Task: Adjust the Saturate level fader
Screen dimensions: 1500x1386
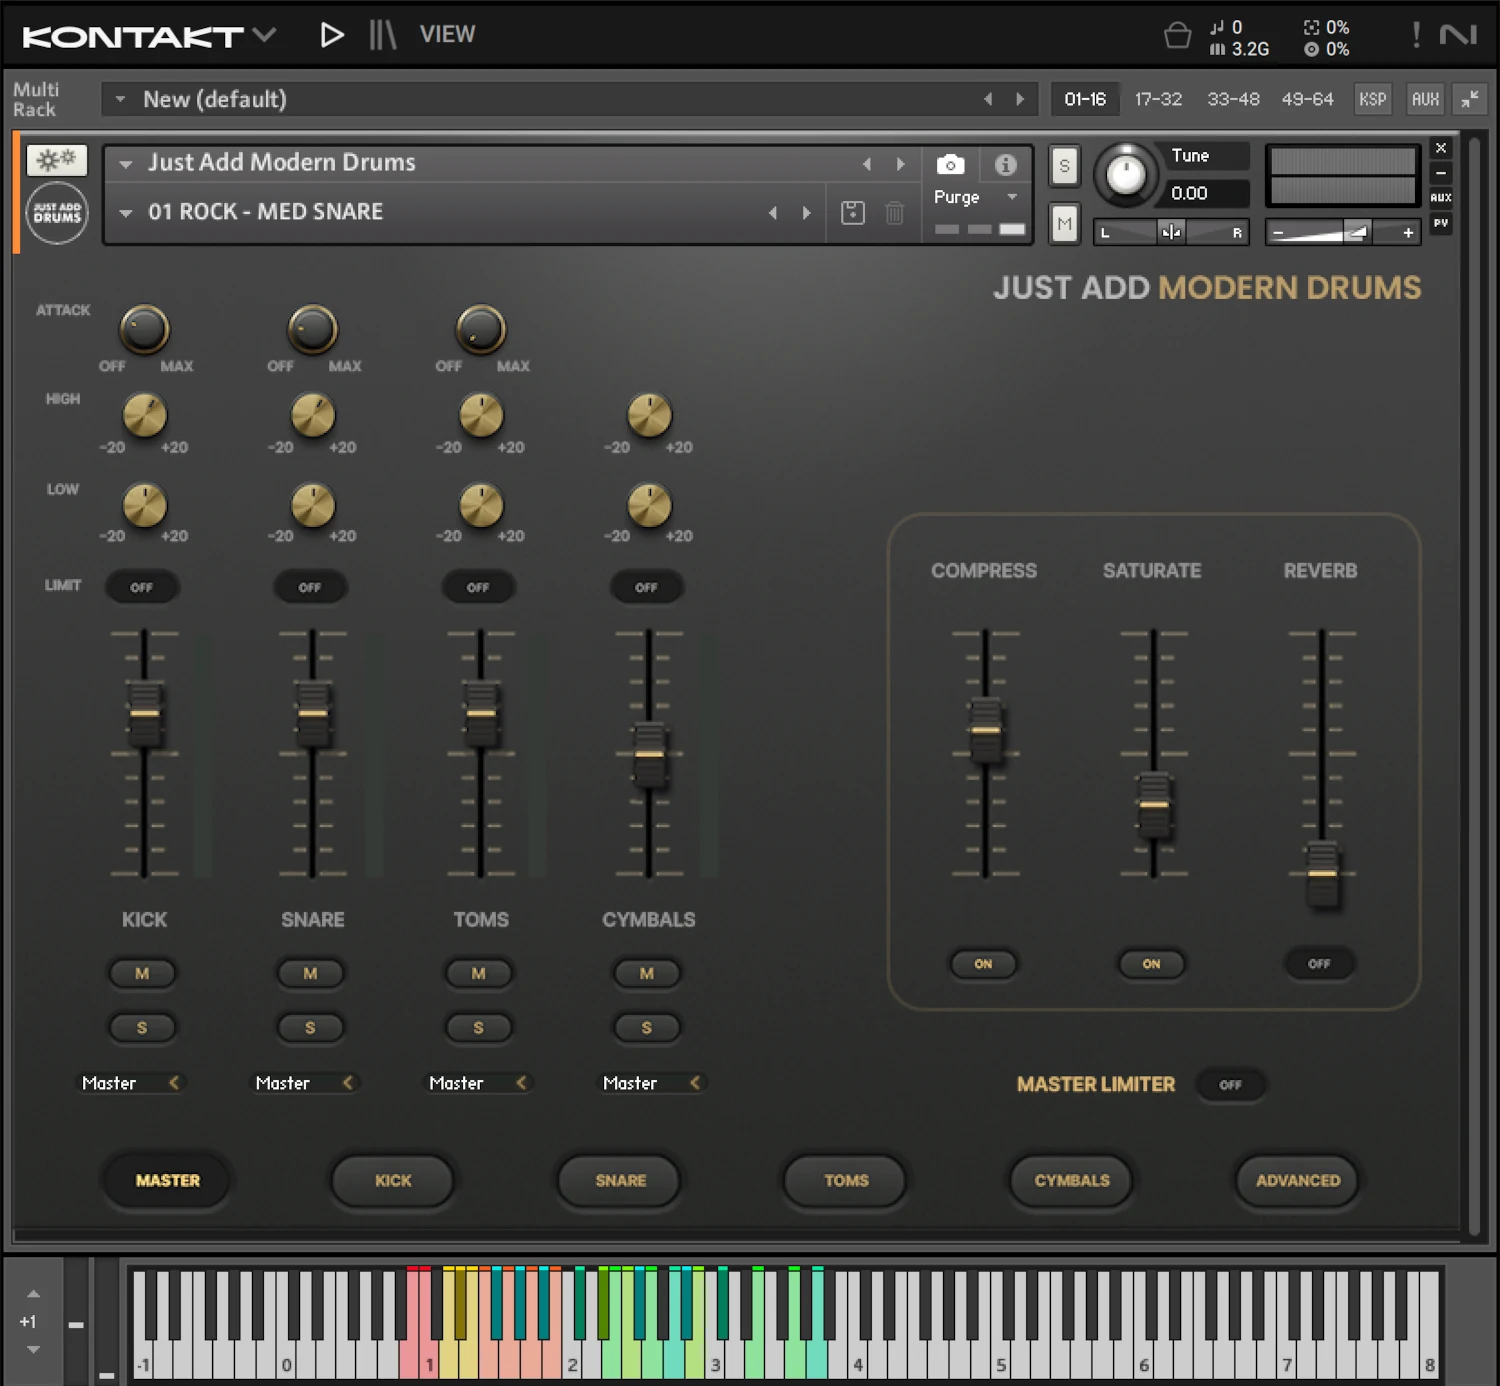Action: coord(1152,803)
